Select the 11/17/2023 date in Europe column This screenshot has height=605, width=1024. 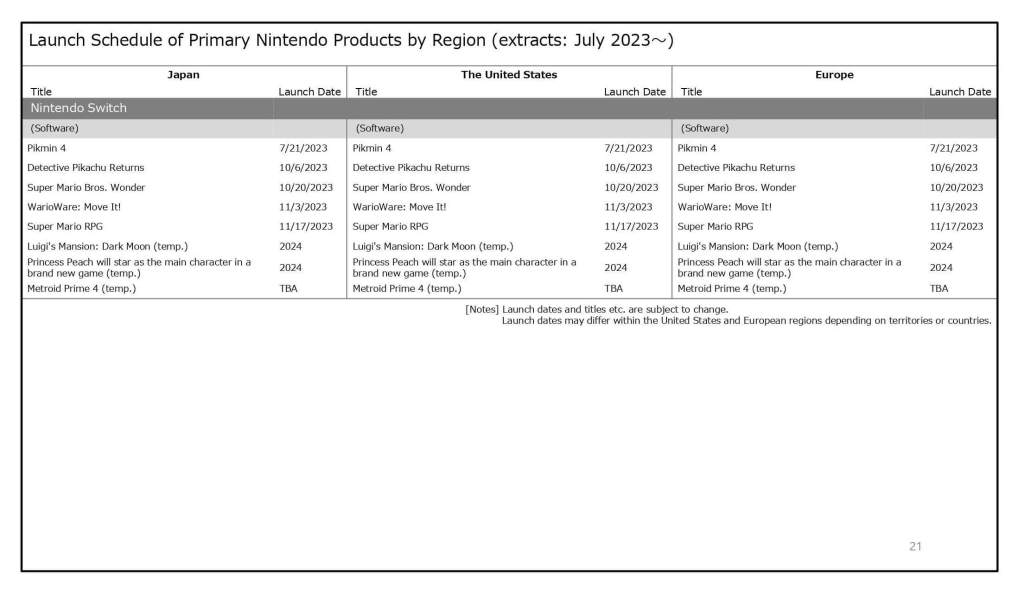tap(956, 226)
